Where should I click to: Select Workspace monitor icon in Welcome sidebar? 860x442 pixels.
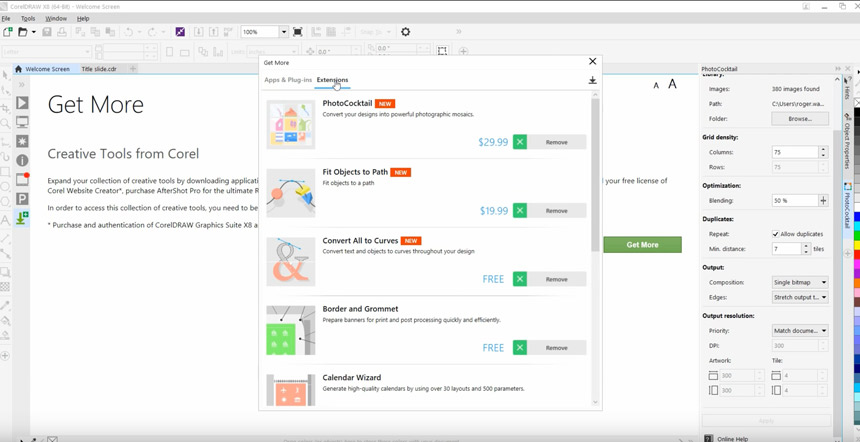coord(22,122)
